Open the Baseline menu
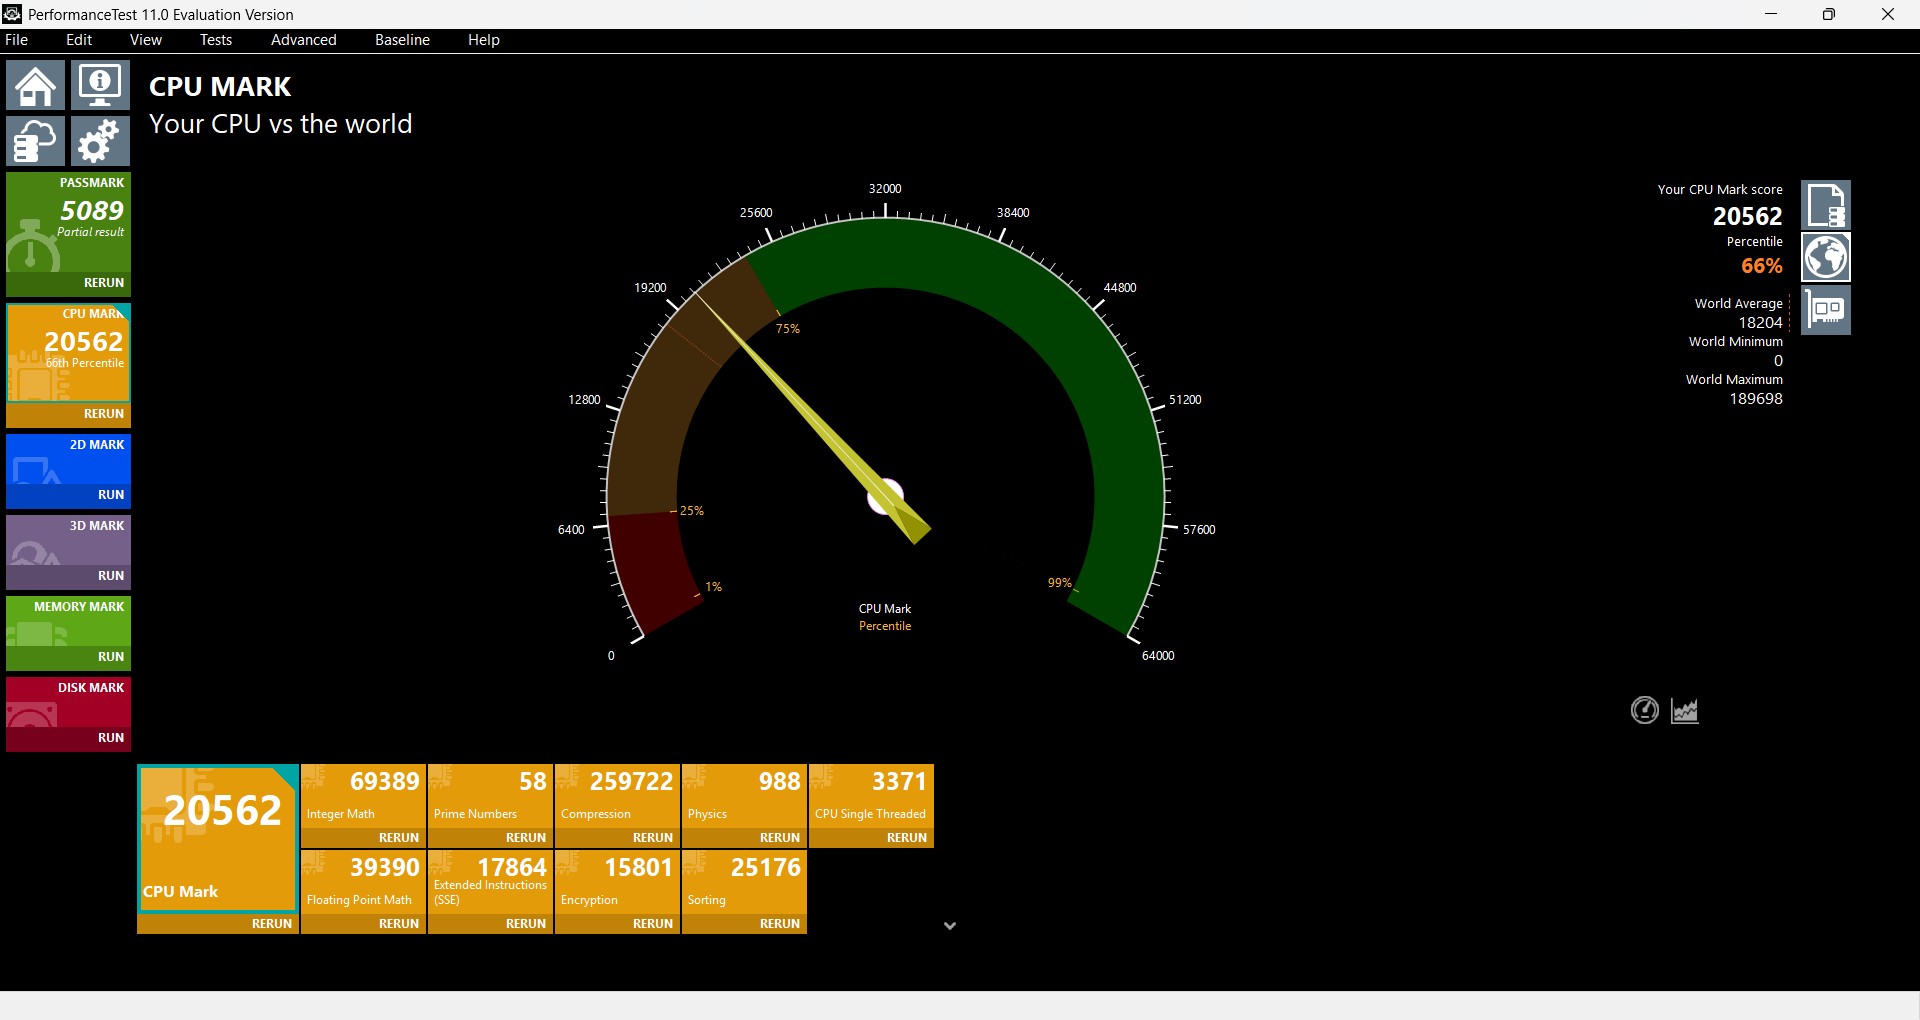1920x1020 pixels. 402,40
